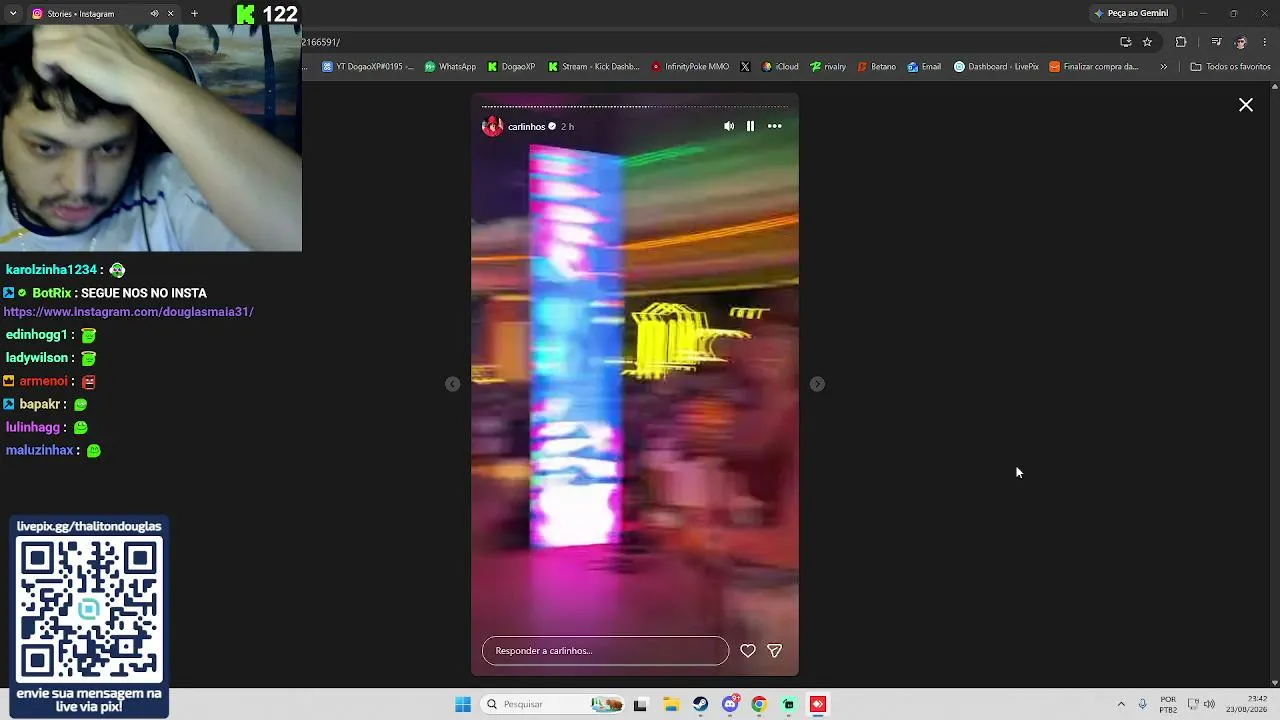Open the carlinhos profile picture
Image resolution: width=1280 pixels, height=720 pixels.
click(492, 126)
